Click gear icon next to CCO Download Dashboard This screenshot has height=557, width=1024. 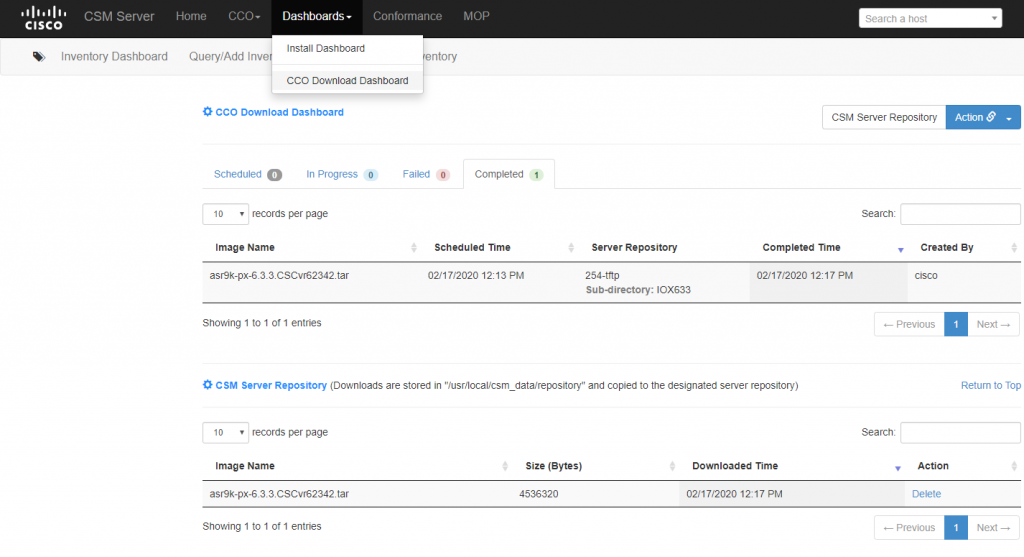point(207,113)
